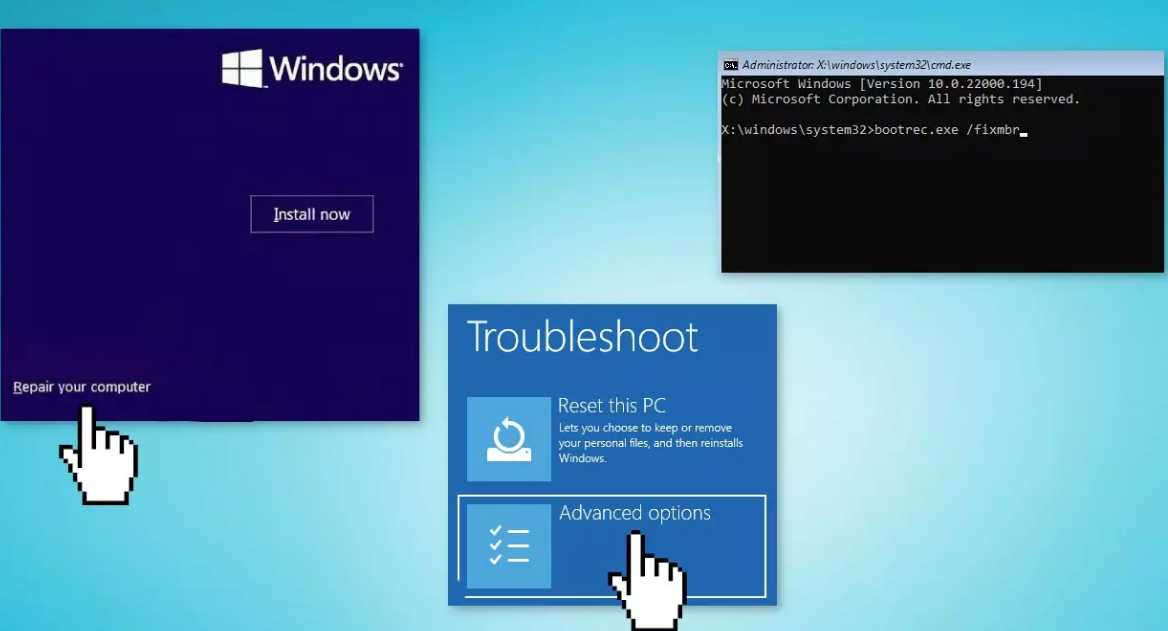This screenshot has width=1168, height=631.
Task: Click the Microsoft Windows version line
Action: (x=881, y=84)
